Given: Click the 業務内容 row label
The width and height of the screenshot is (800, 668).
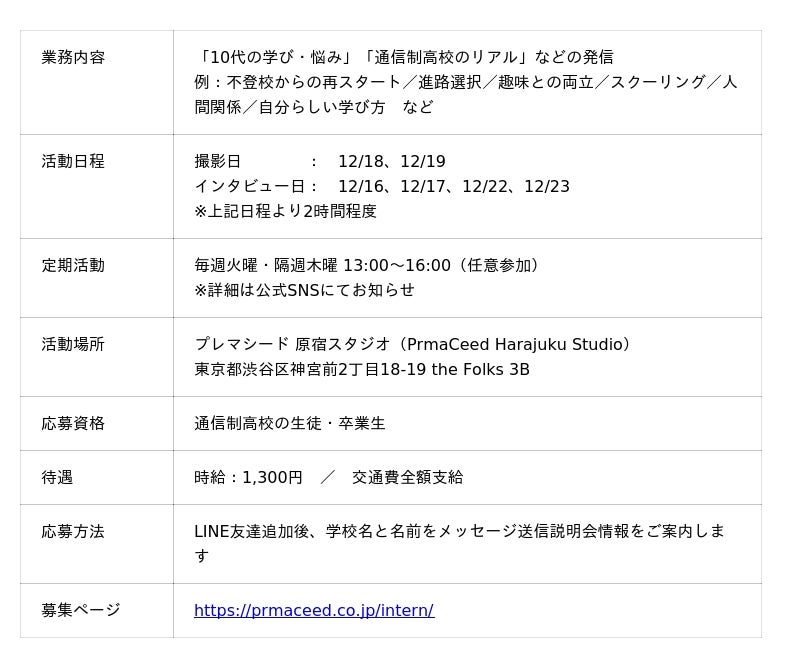Looking at the screenshot, I should [x=73, y=57].
